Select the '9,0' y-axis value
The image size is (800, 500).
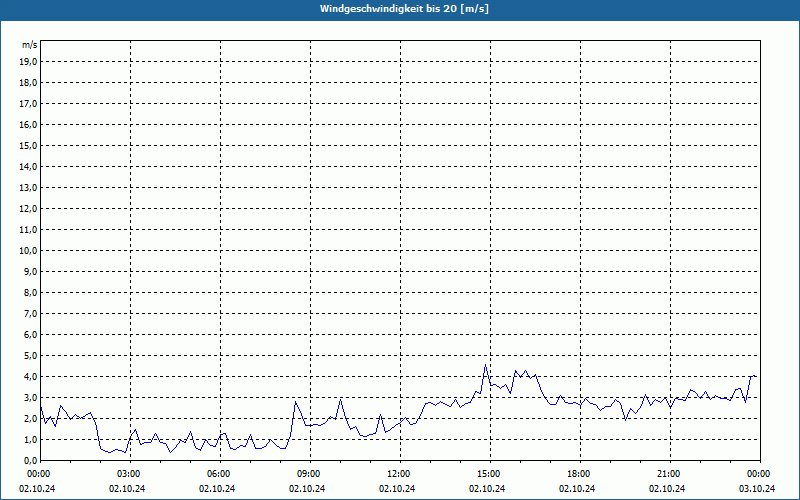click(x=30, y=271)
